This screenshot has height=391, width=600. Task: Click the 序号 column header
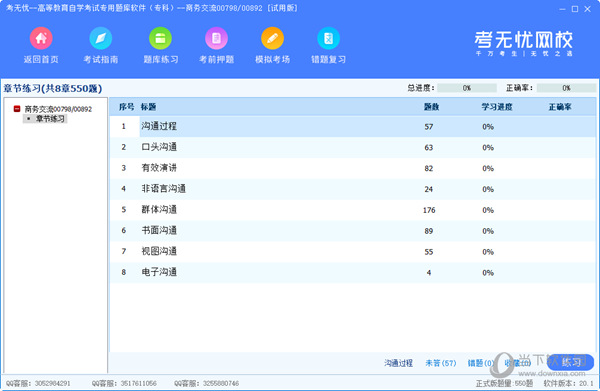pos(126,107)
